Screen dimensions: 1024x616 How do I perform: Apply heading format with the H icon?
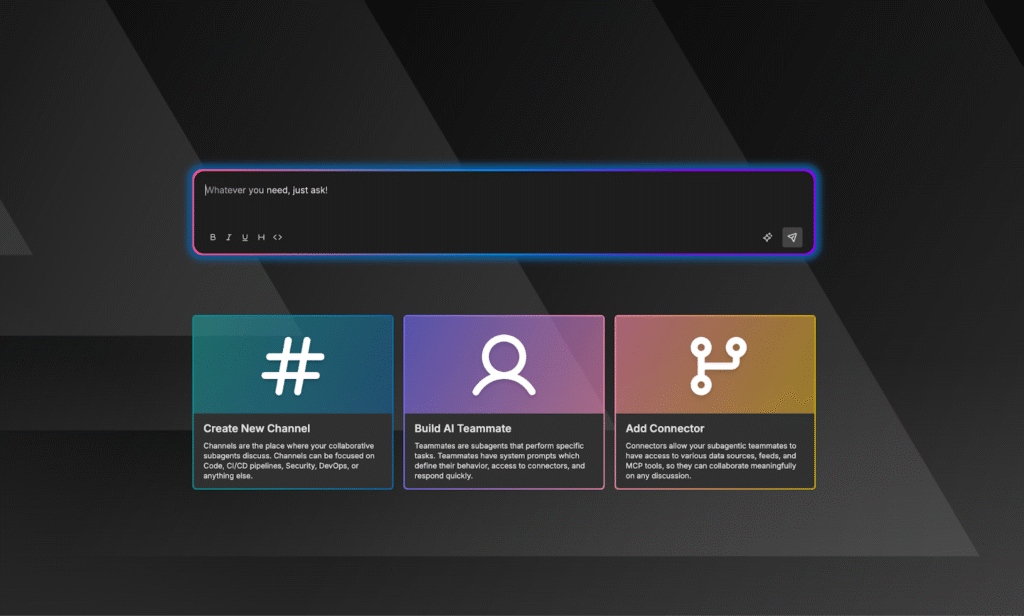261,237
